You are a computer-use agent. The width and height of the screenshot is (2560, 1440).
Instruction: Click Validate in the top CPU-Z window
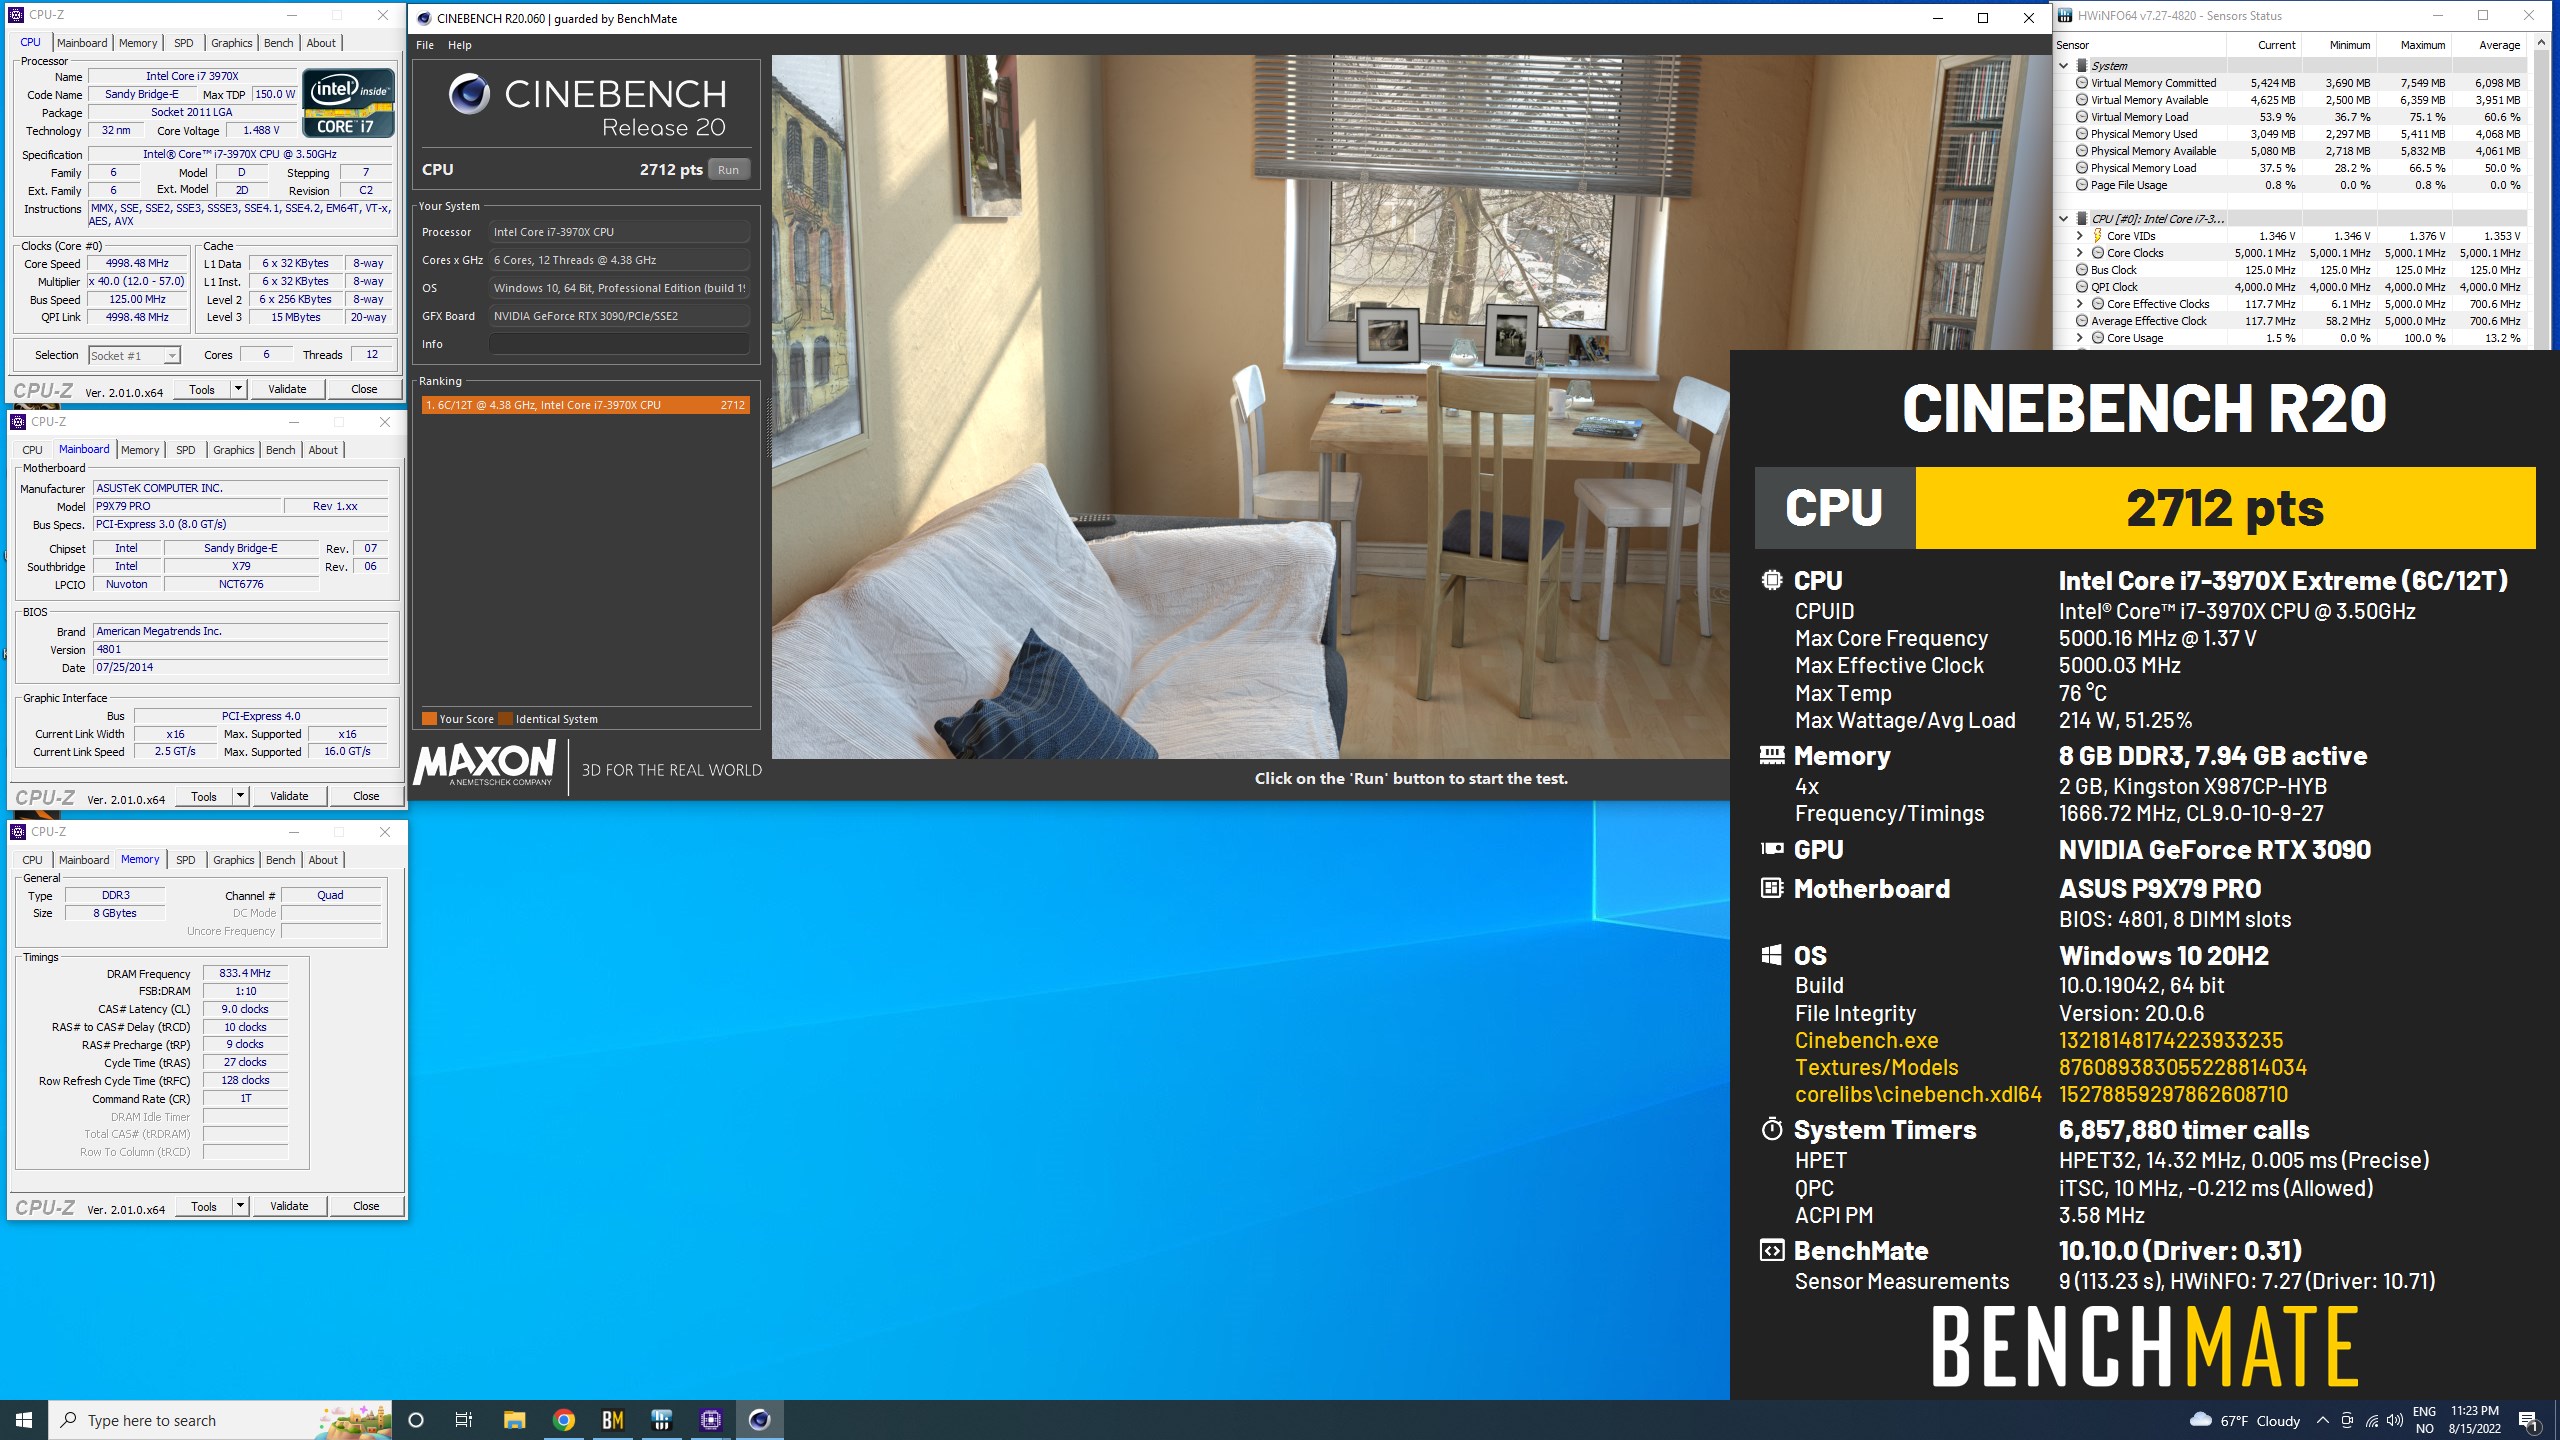pyautogui.click(x=287, y=389)
